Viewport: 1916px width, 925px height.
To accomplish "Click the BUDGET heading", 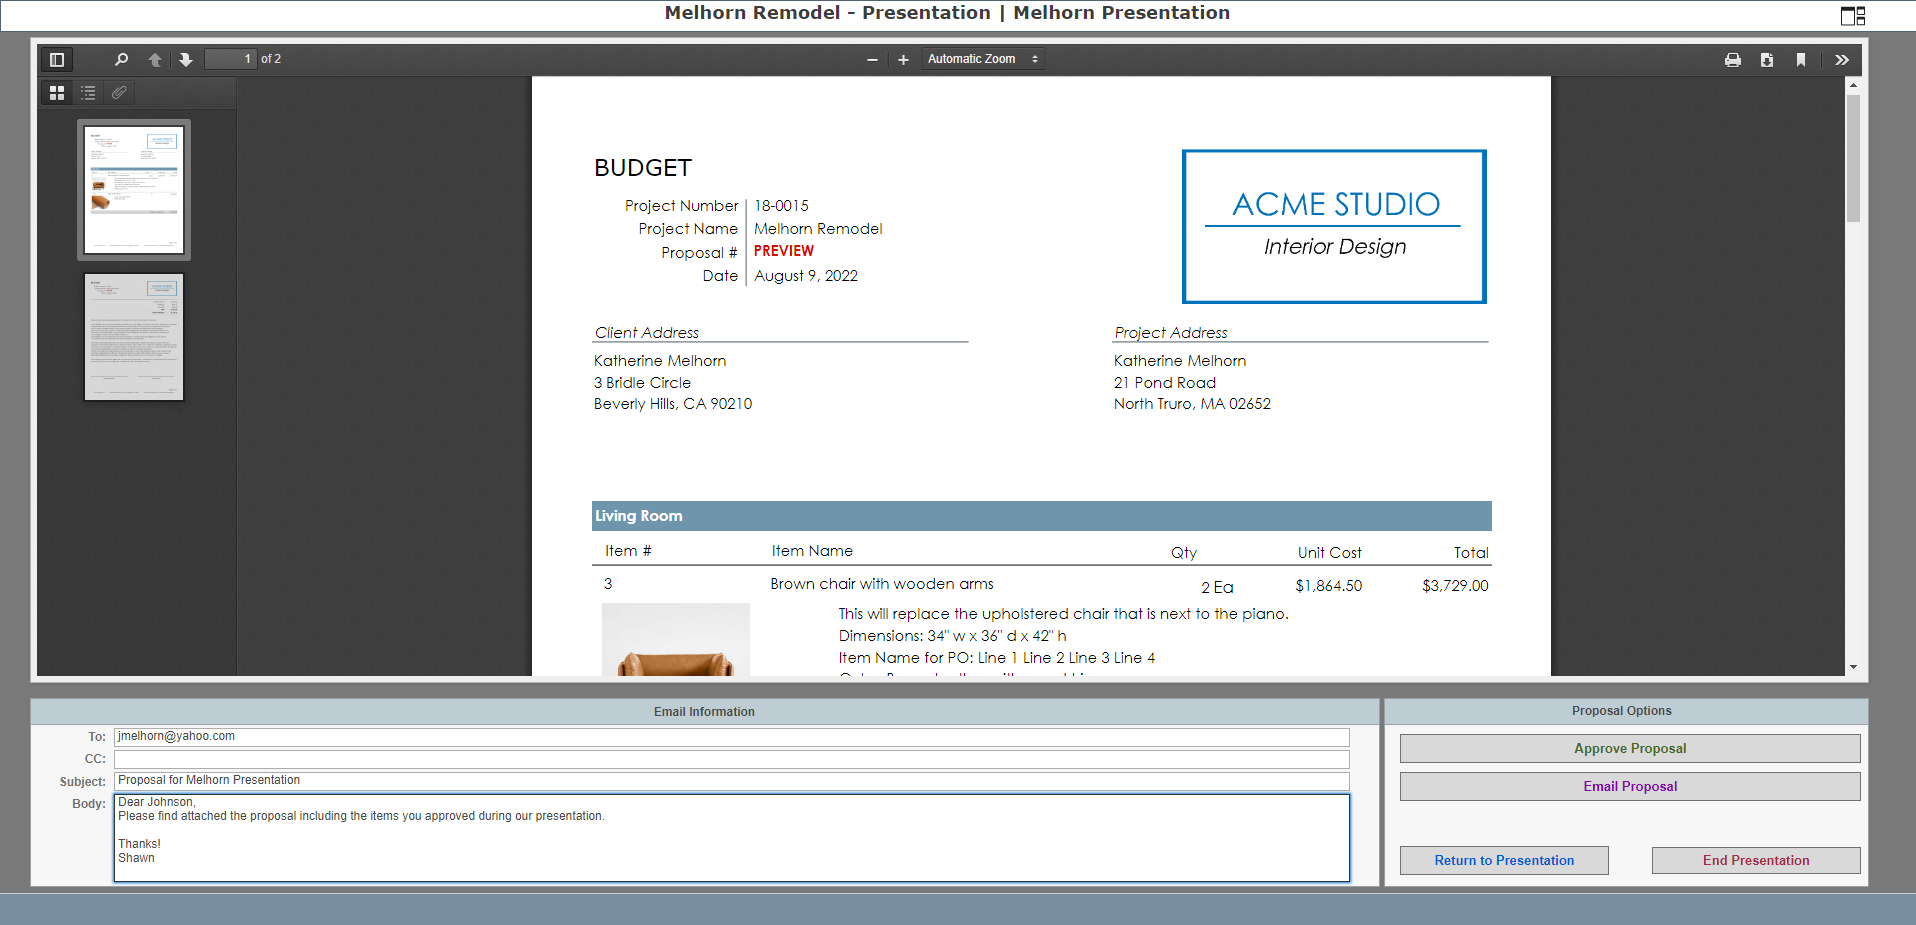I will tap(643, 168).
